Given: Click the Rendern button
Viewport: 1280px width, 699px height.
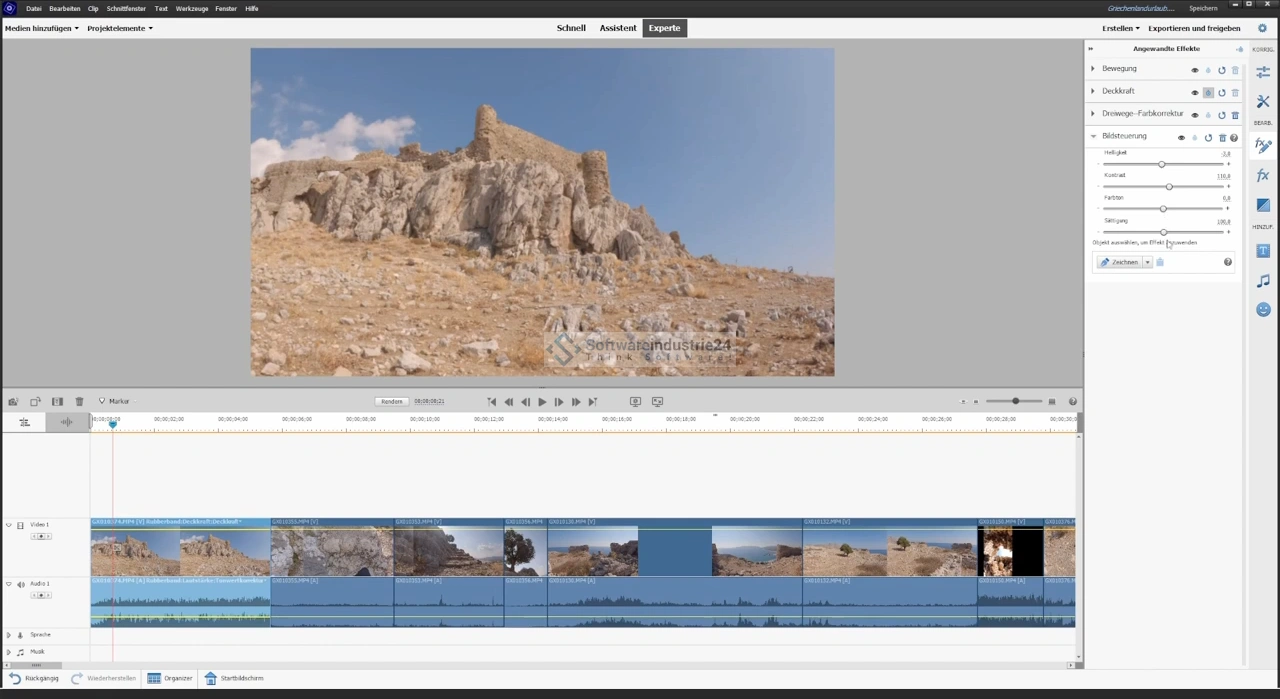Looking at the screenshot, I should 392,401.
